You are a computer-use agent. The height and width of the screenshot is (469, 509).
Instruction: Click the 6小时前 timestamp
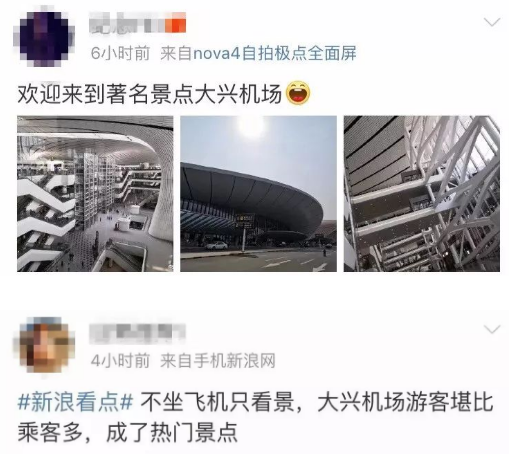click(120, 53)
